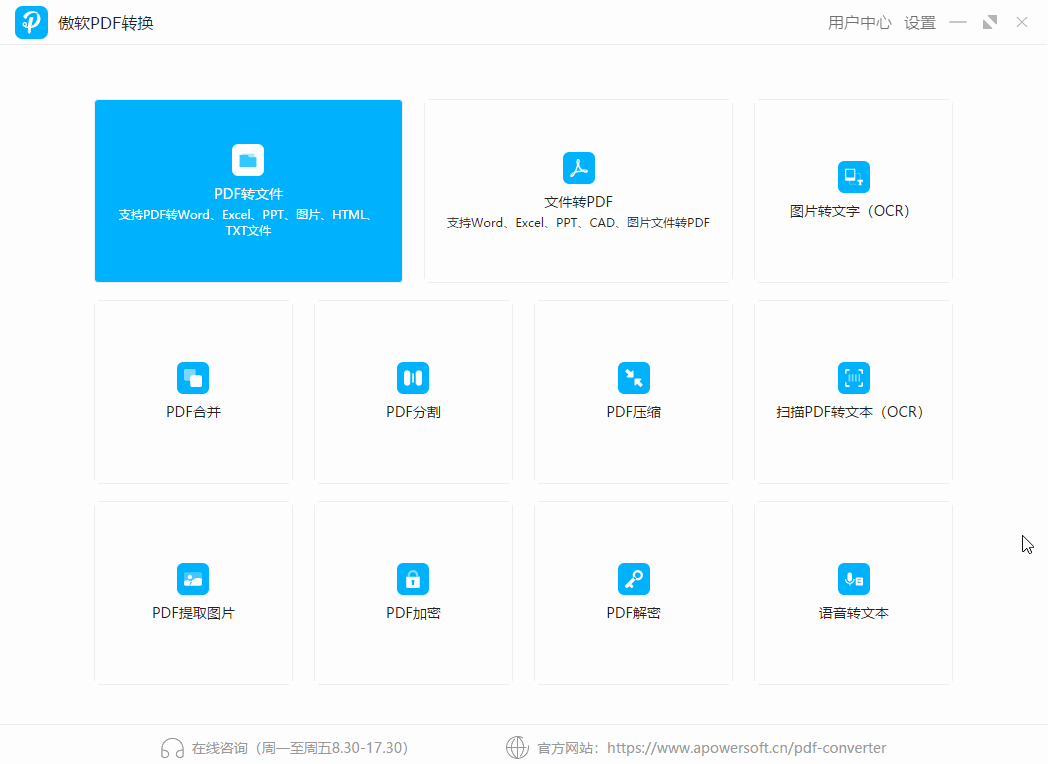The image size is (1048, 764).
Task: Click the PDF分割 split icon
Action: (412, 378)
